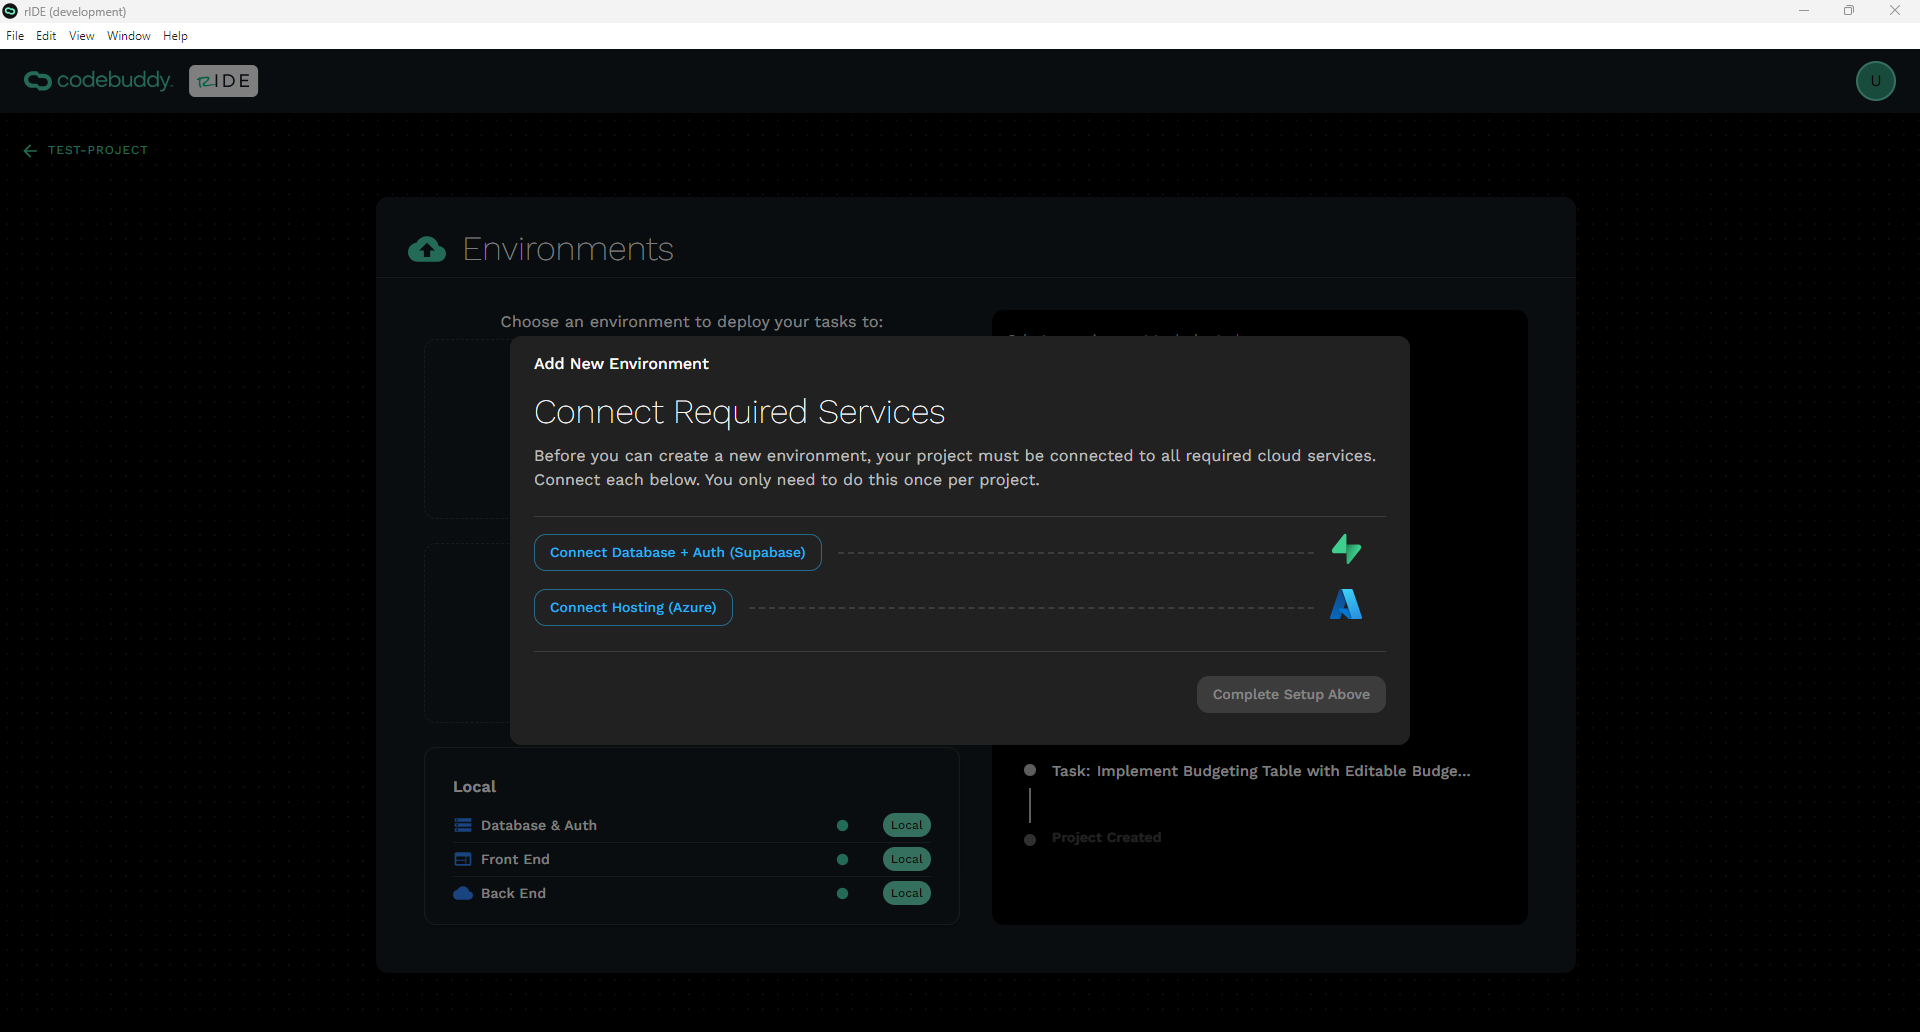Click Front End green status dot

(842, 859)
